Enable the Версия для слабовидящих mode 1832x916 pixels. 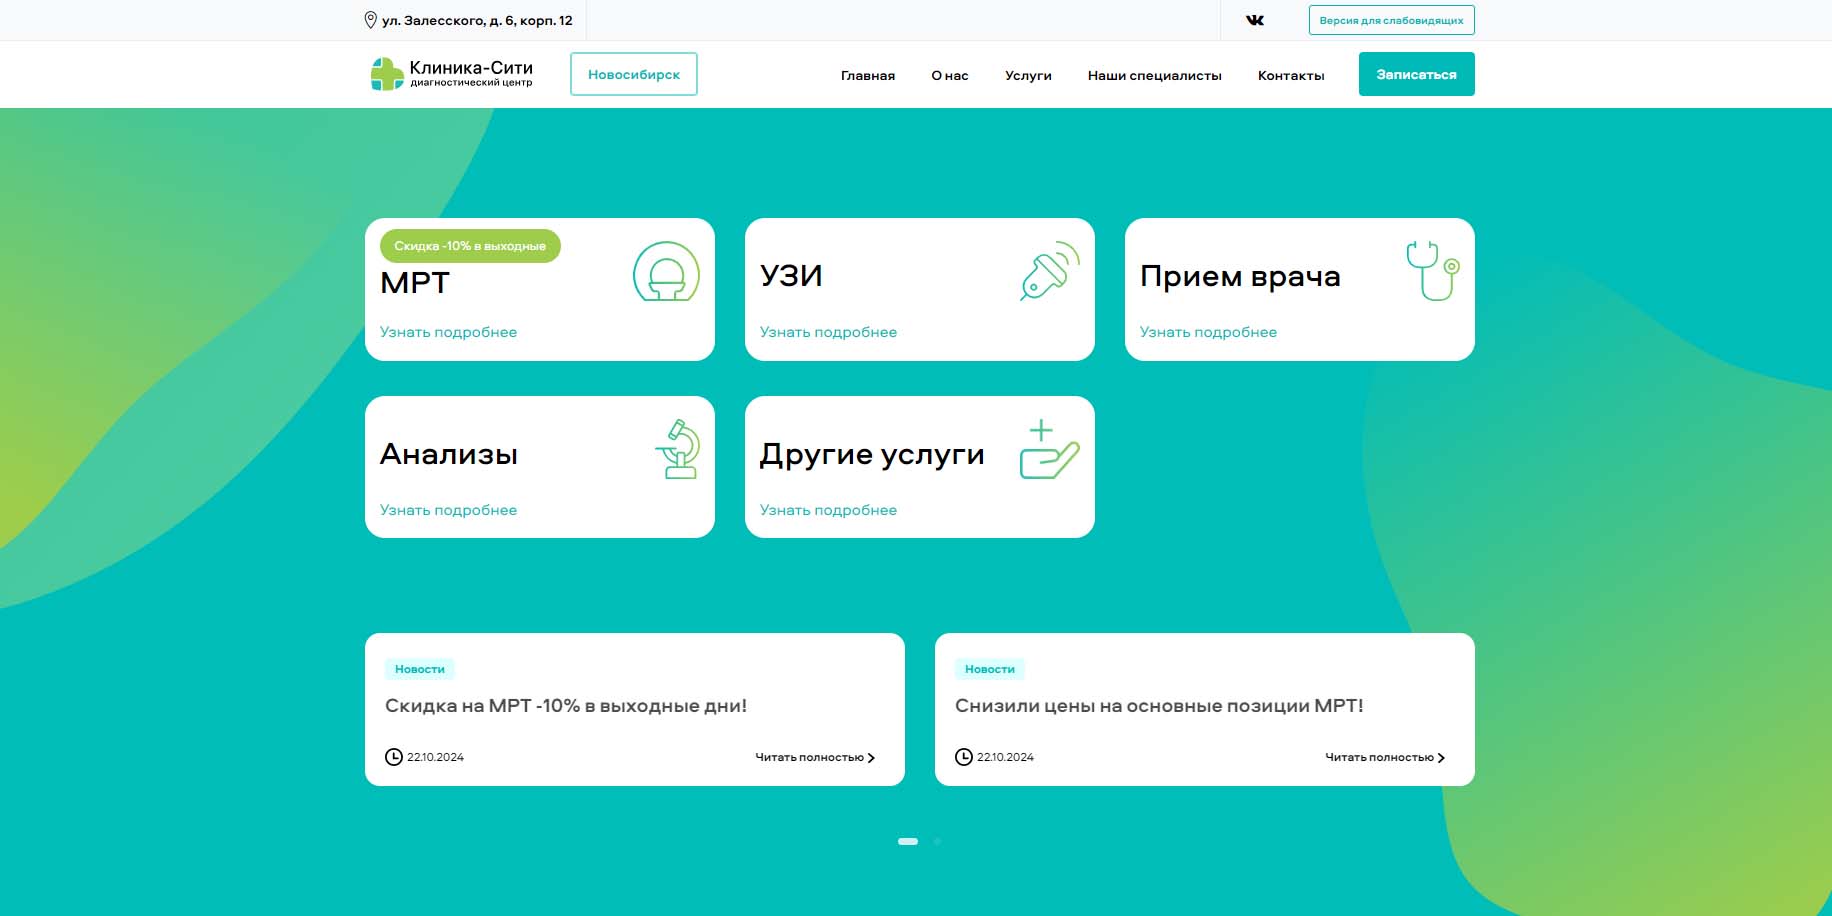(1390, 20)
